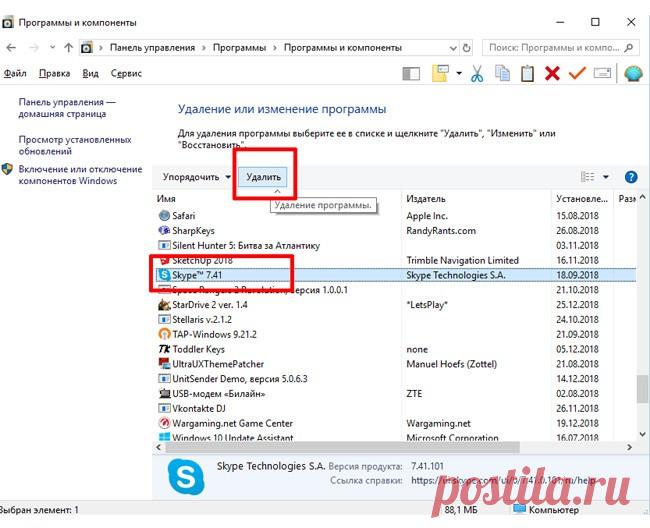Click the clipboard Paste icon
The width and height of the screenshot is (650, 528).
tap(526, 73)
